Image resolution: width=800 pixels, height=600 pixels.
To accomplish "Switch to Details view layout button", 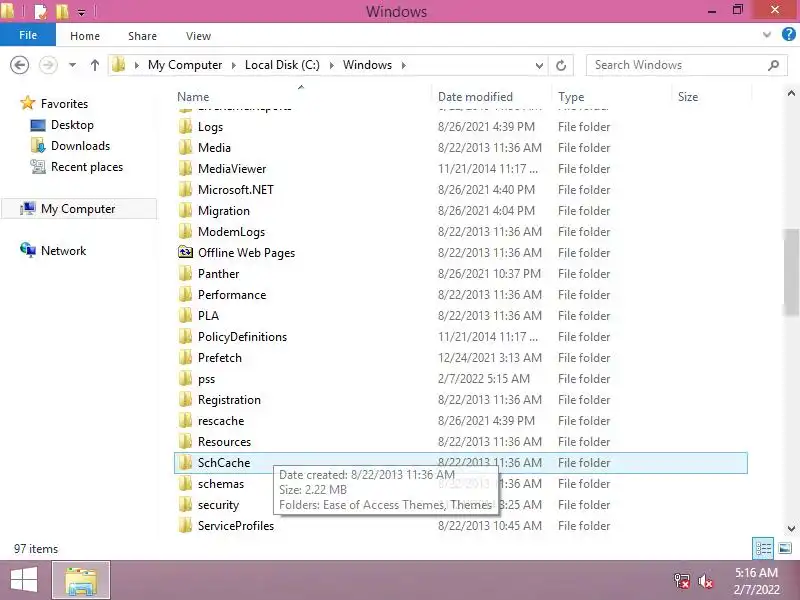I will 763,548.
